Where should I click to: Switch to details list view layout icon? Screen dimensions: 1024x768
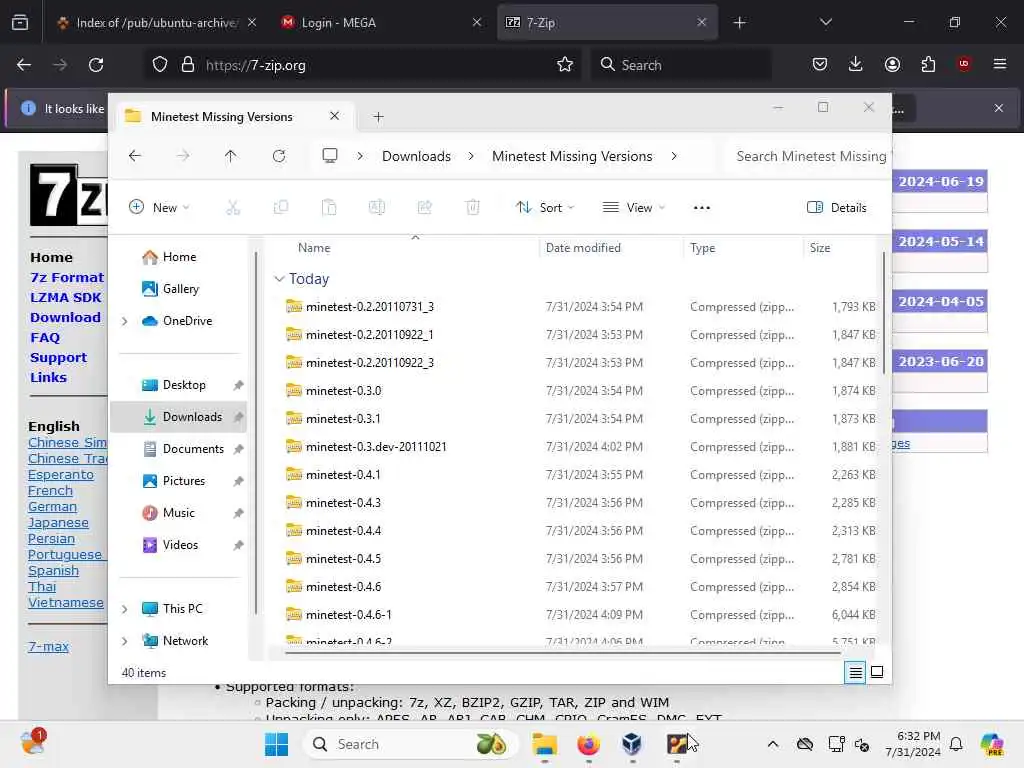tap(856, 672)
